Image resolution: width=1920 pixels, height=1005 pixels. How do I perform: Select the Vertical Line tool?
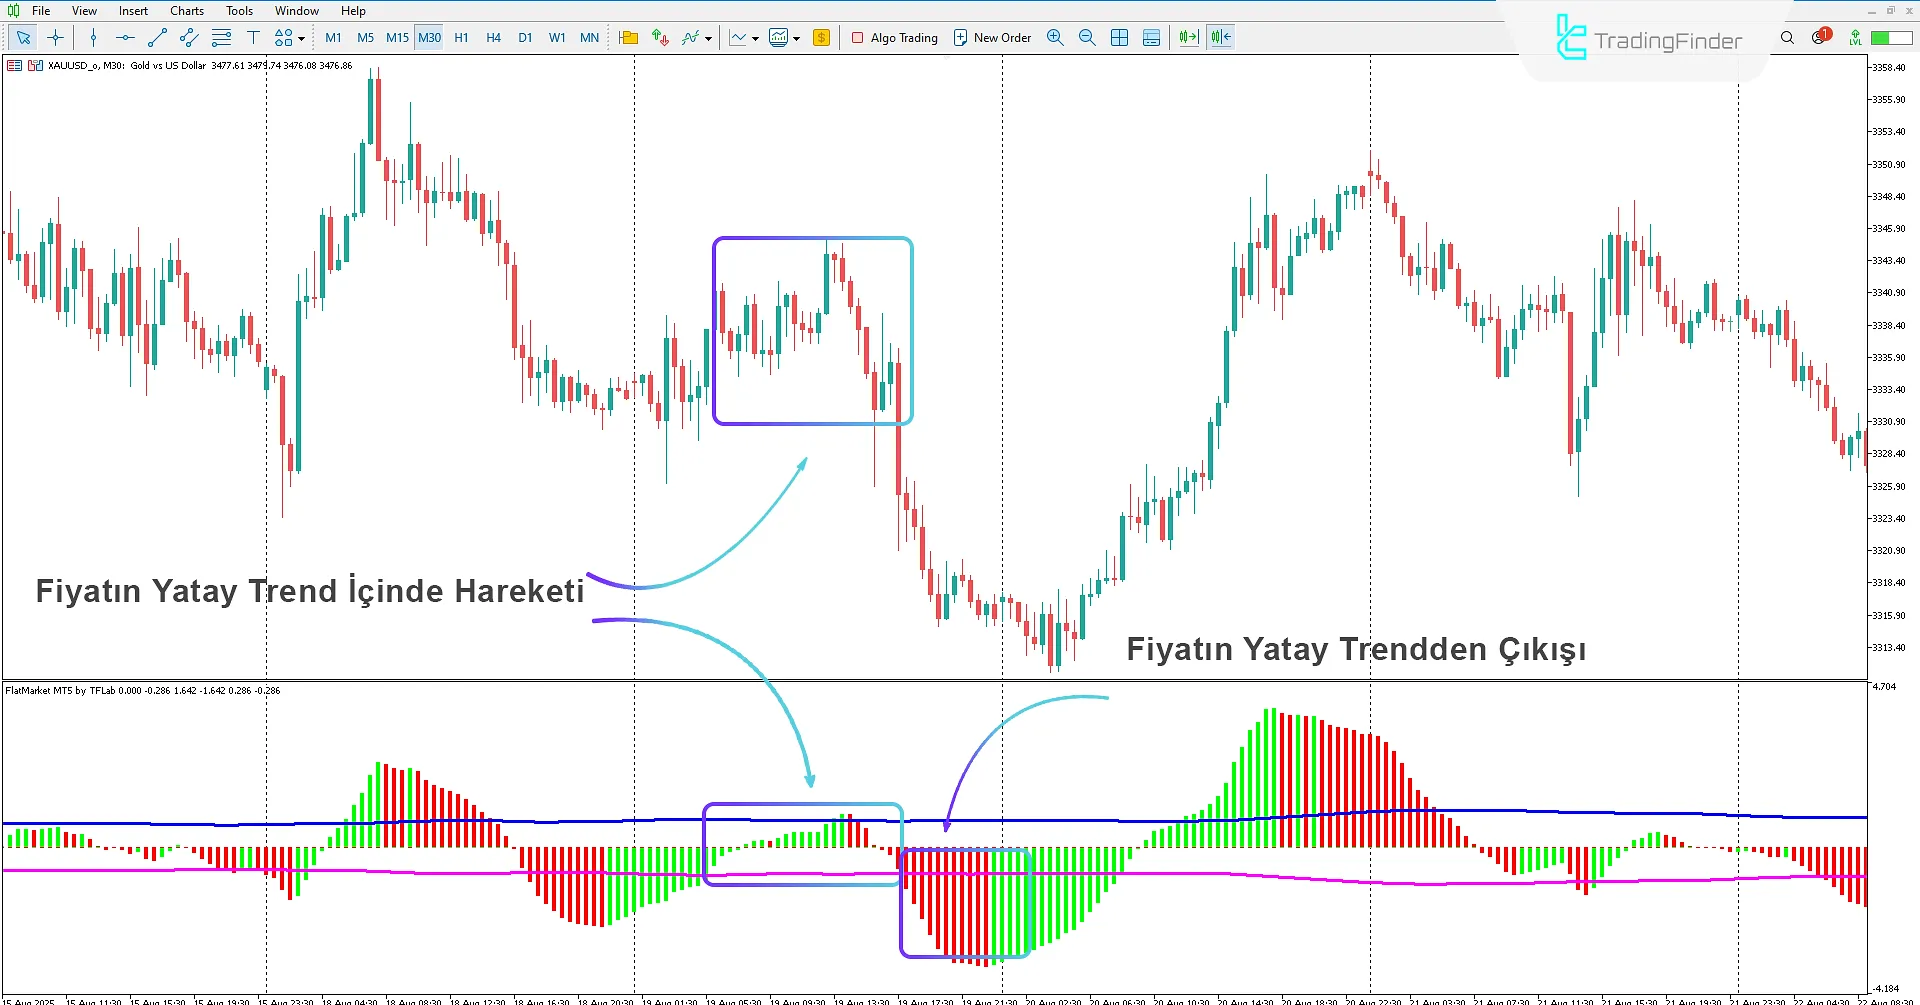93,37
